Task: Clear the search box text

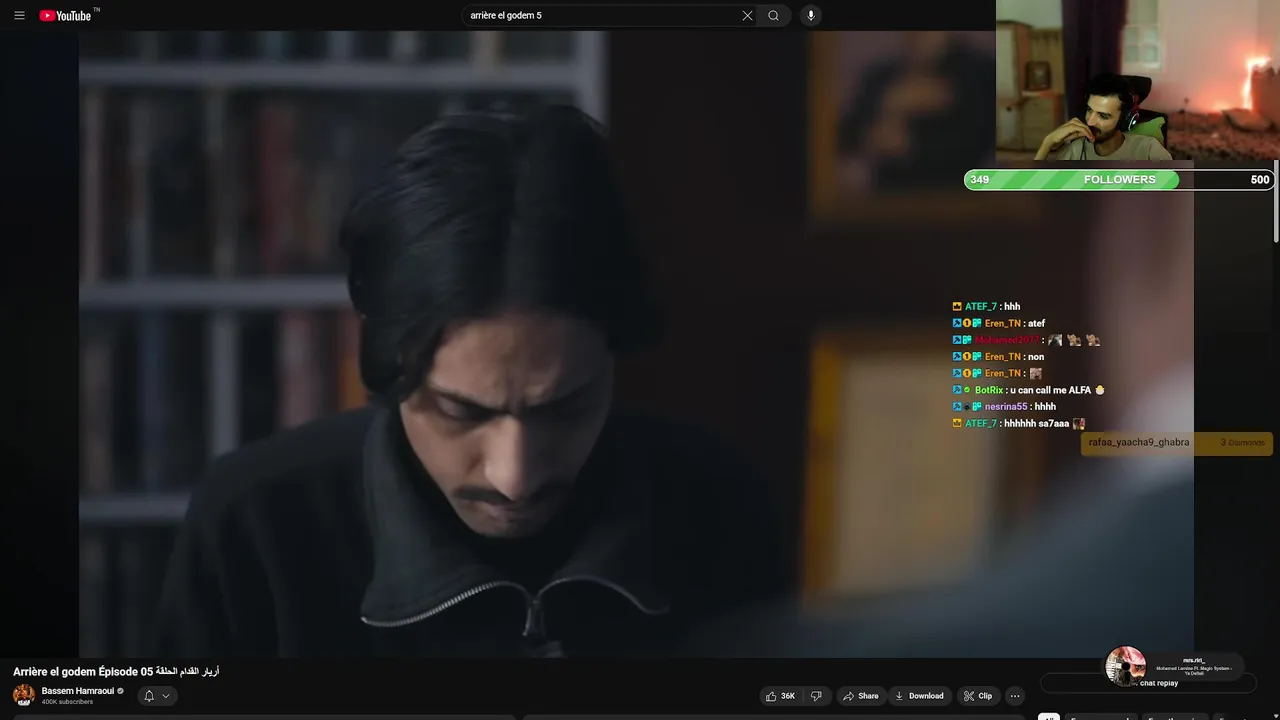Action: pos(747,15)
